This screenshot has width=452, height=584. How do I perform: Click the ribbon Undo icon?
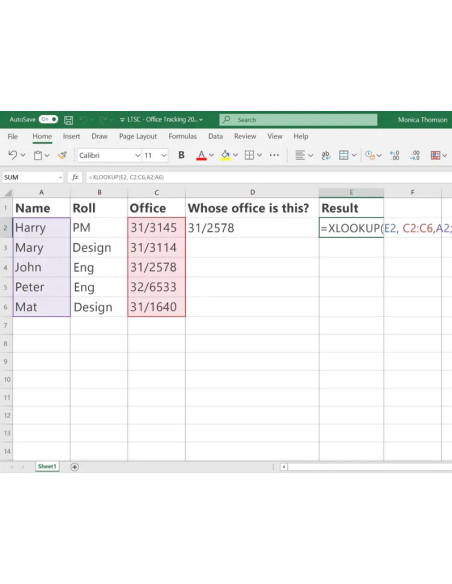13,155
